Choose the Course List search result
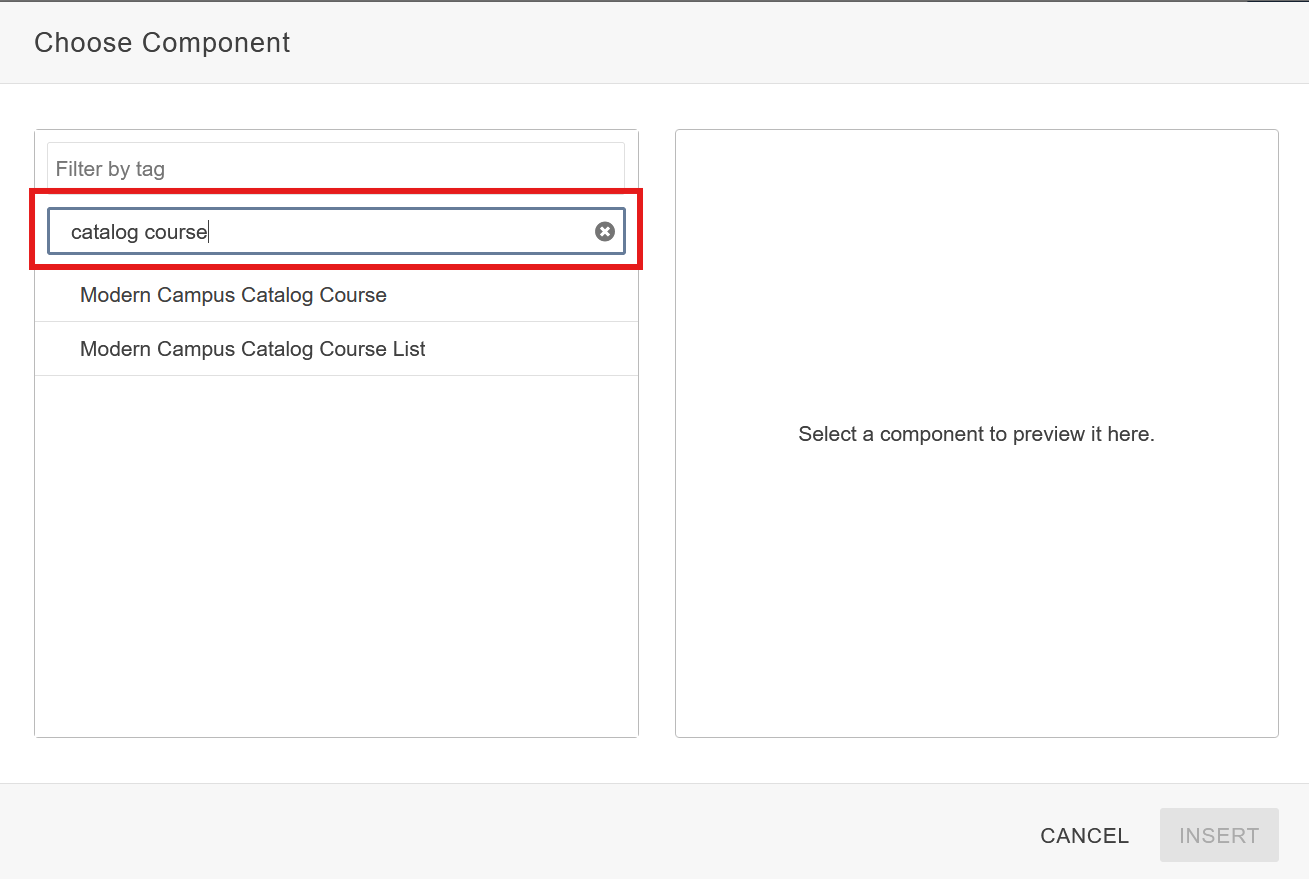Screen dimensions: 1309x879 252,349
